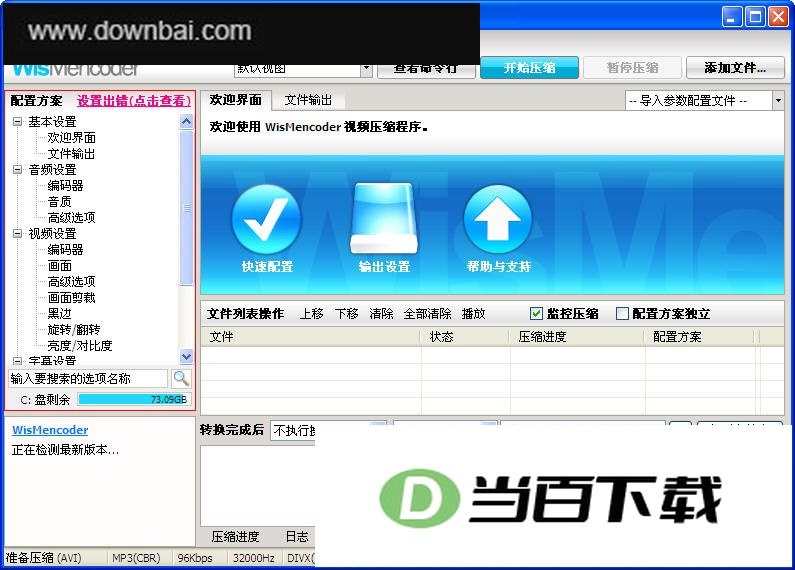
Task: Switch to the 欢迎界面 tab
Action: coord(236,100)
